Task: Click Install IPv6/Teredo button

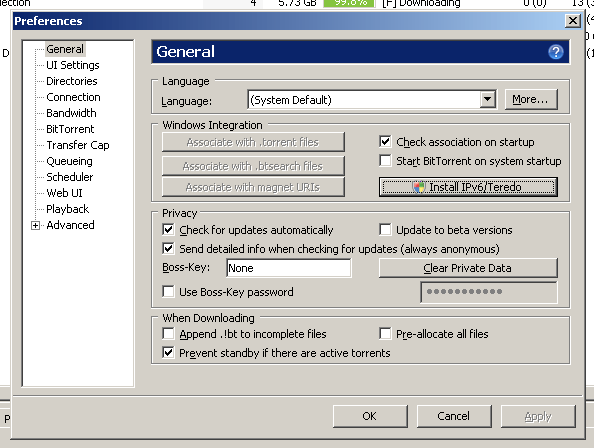Action: point(468,187)
